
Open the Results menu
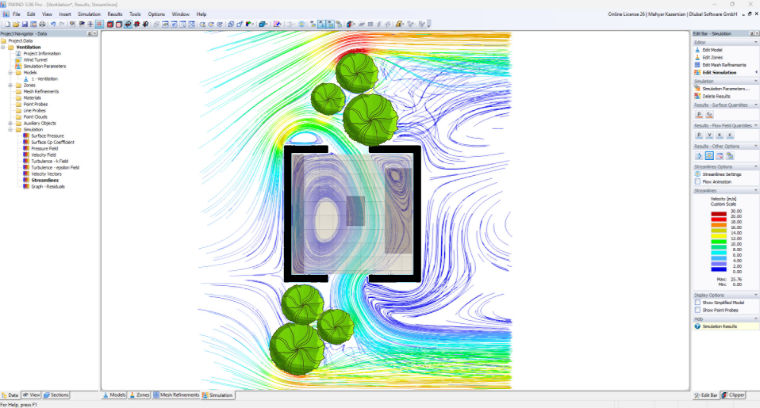pyautogui.click(x=115, y=14)
